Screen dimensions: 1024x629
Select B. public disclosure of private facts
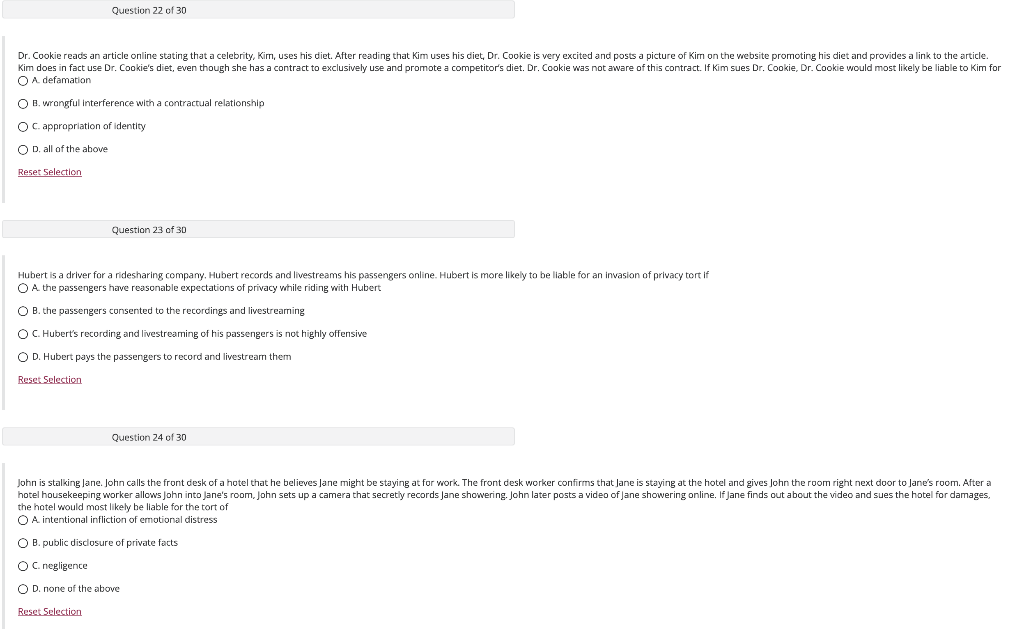[x=23, y=543]
